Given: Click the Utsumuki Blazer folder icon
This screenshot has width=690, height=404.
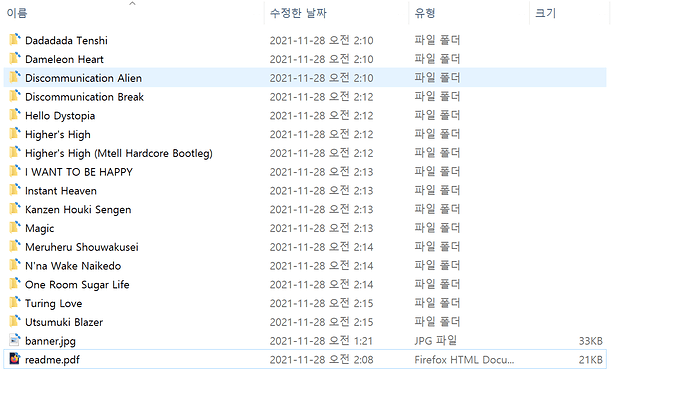Looking at the screenshot, I should coord(15,322).
